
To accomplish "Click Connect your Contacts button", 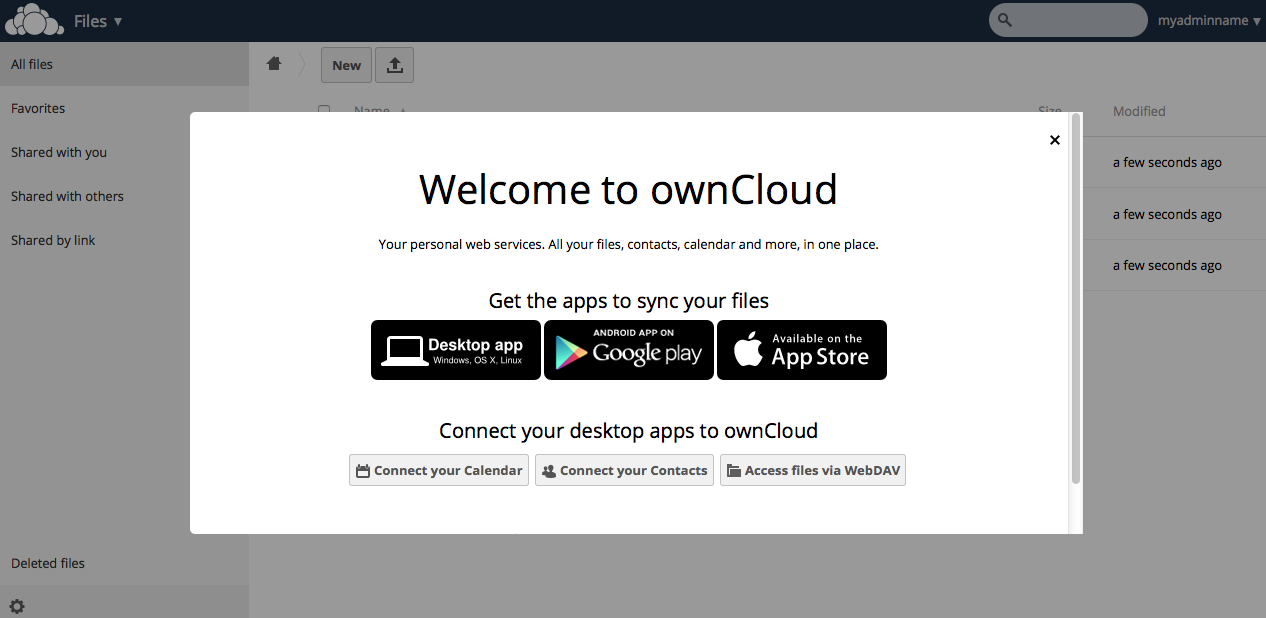I will pyautogui.click(x=624, y=470).
